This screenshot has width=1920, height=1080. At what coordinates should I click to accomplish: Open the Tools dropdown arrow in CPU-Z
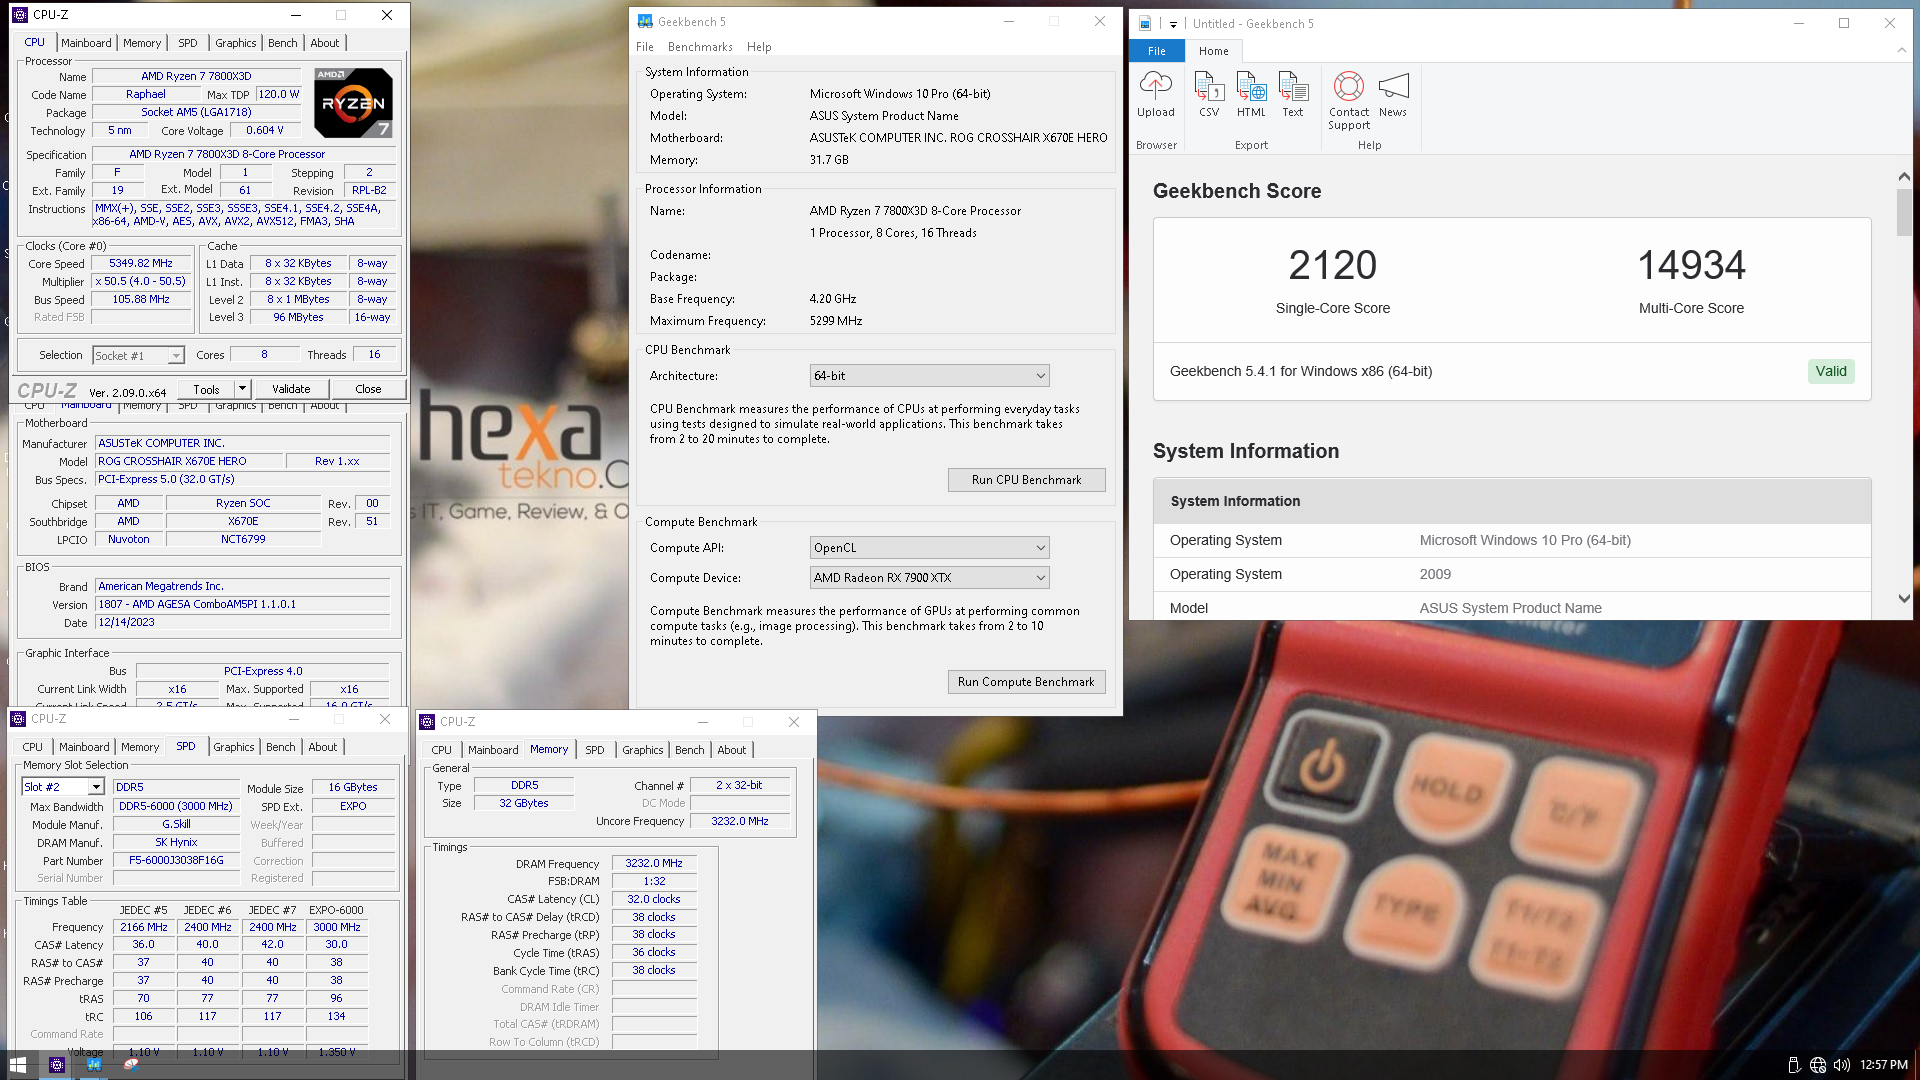242,389
